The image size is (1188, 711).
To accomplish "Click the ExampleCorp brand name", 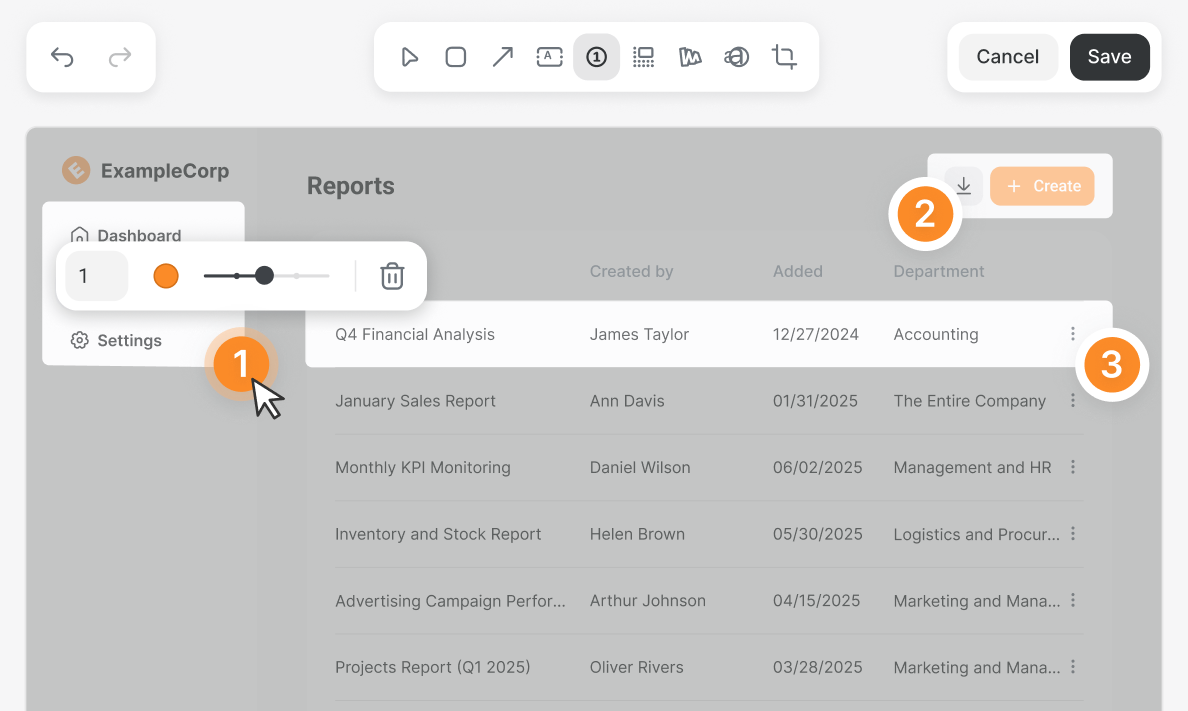I will tap(165, 171).
